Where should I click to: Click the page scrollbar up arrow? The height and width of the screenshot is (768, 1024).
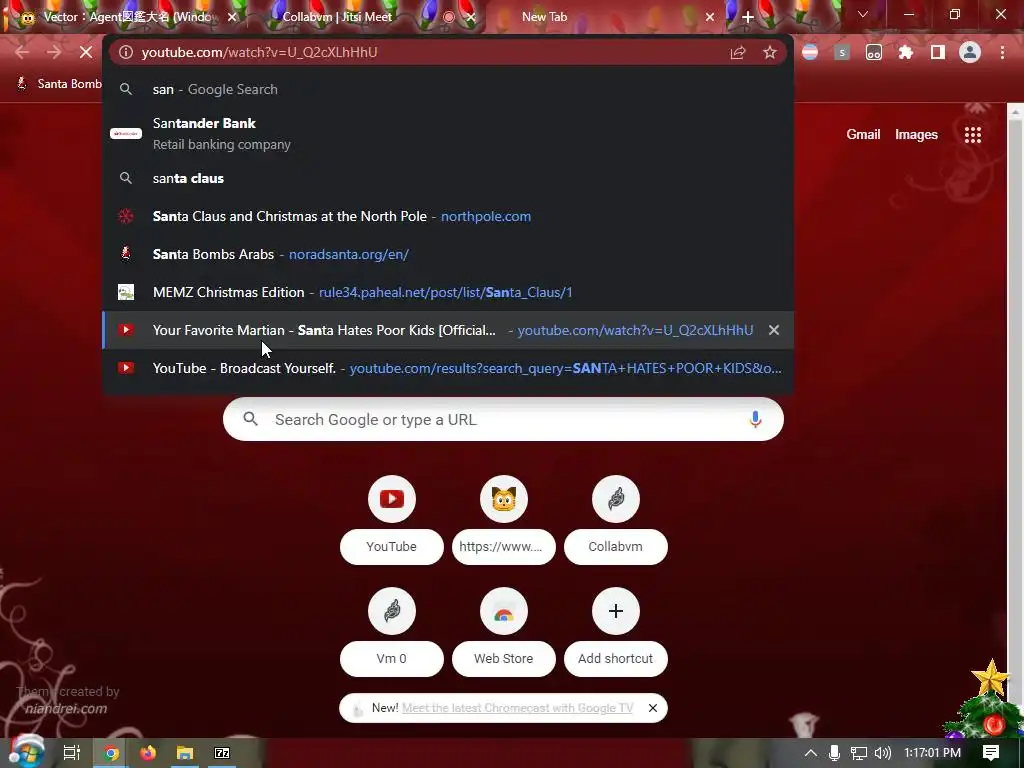pyautogui.click(x=1016, y=112)
